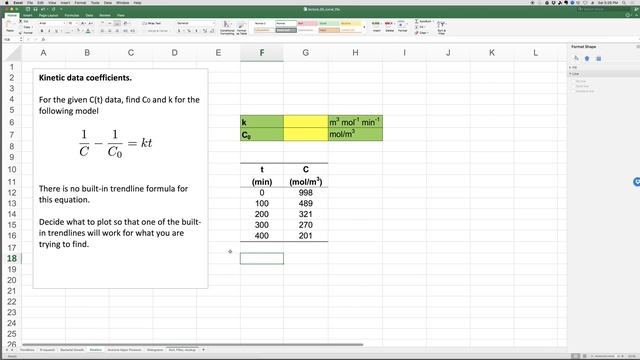Open the font name dropdown

click(x=64, y=23)
